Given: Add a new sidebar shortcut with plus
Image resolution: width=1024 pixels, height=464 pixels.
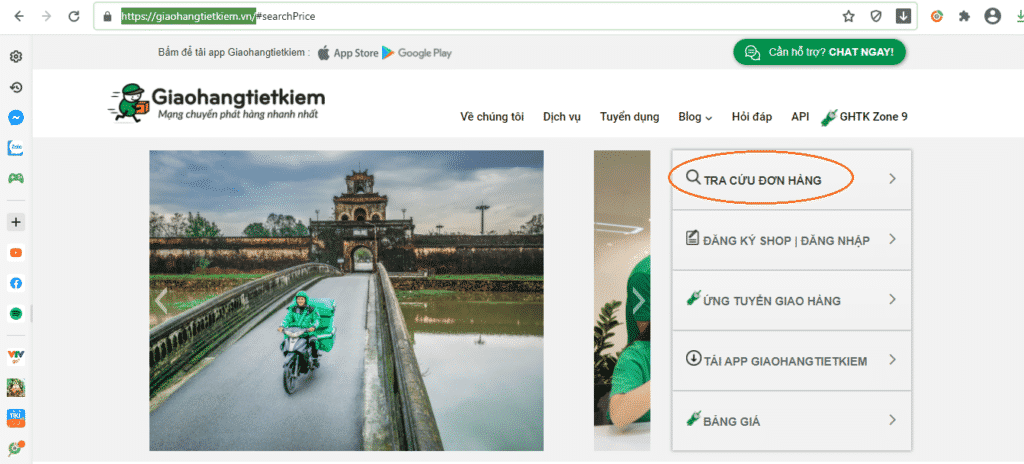Looking at the screenshot, I should [16, 222].
